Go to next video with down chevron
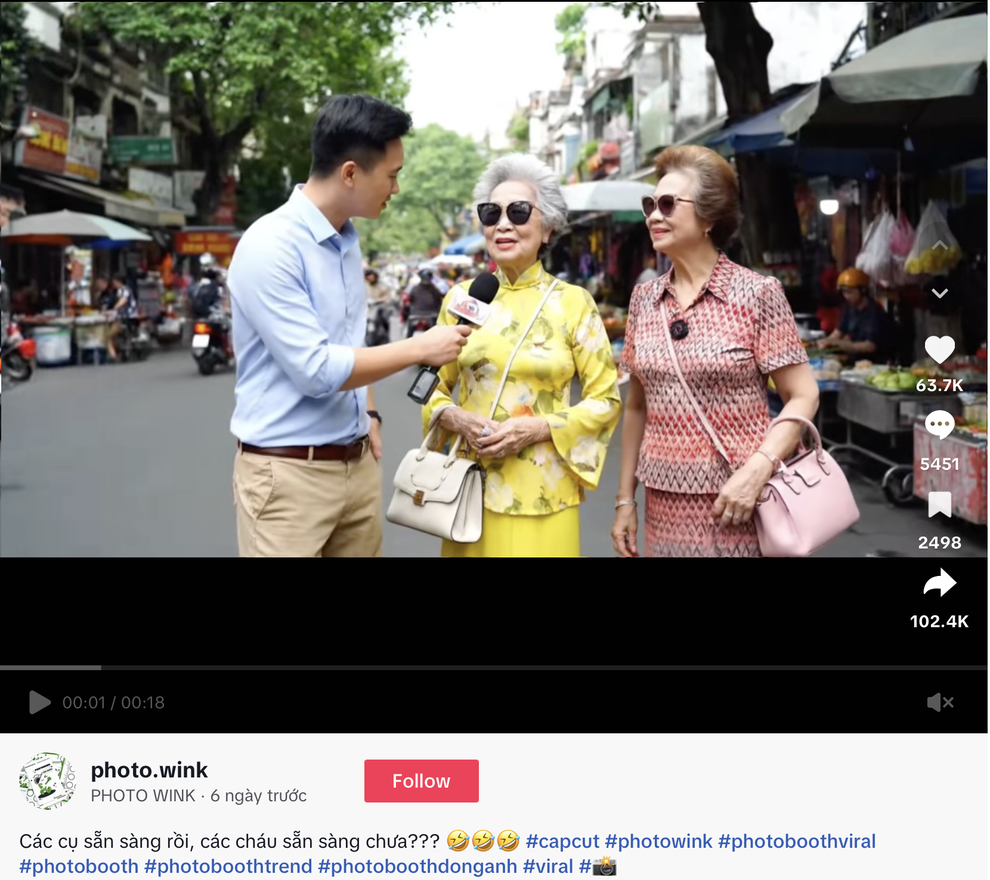Screen dimensions: 990x880 click(939, 293)
